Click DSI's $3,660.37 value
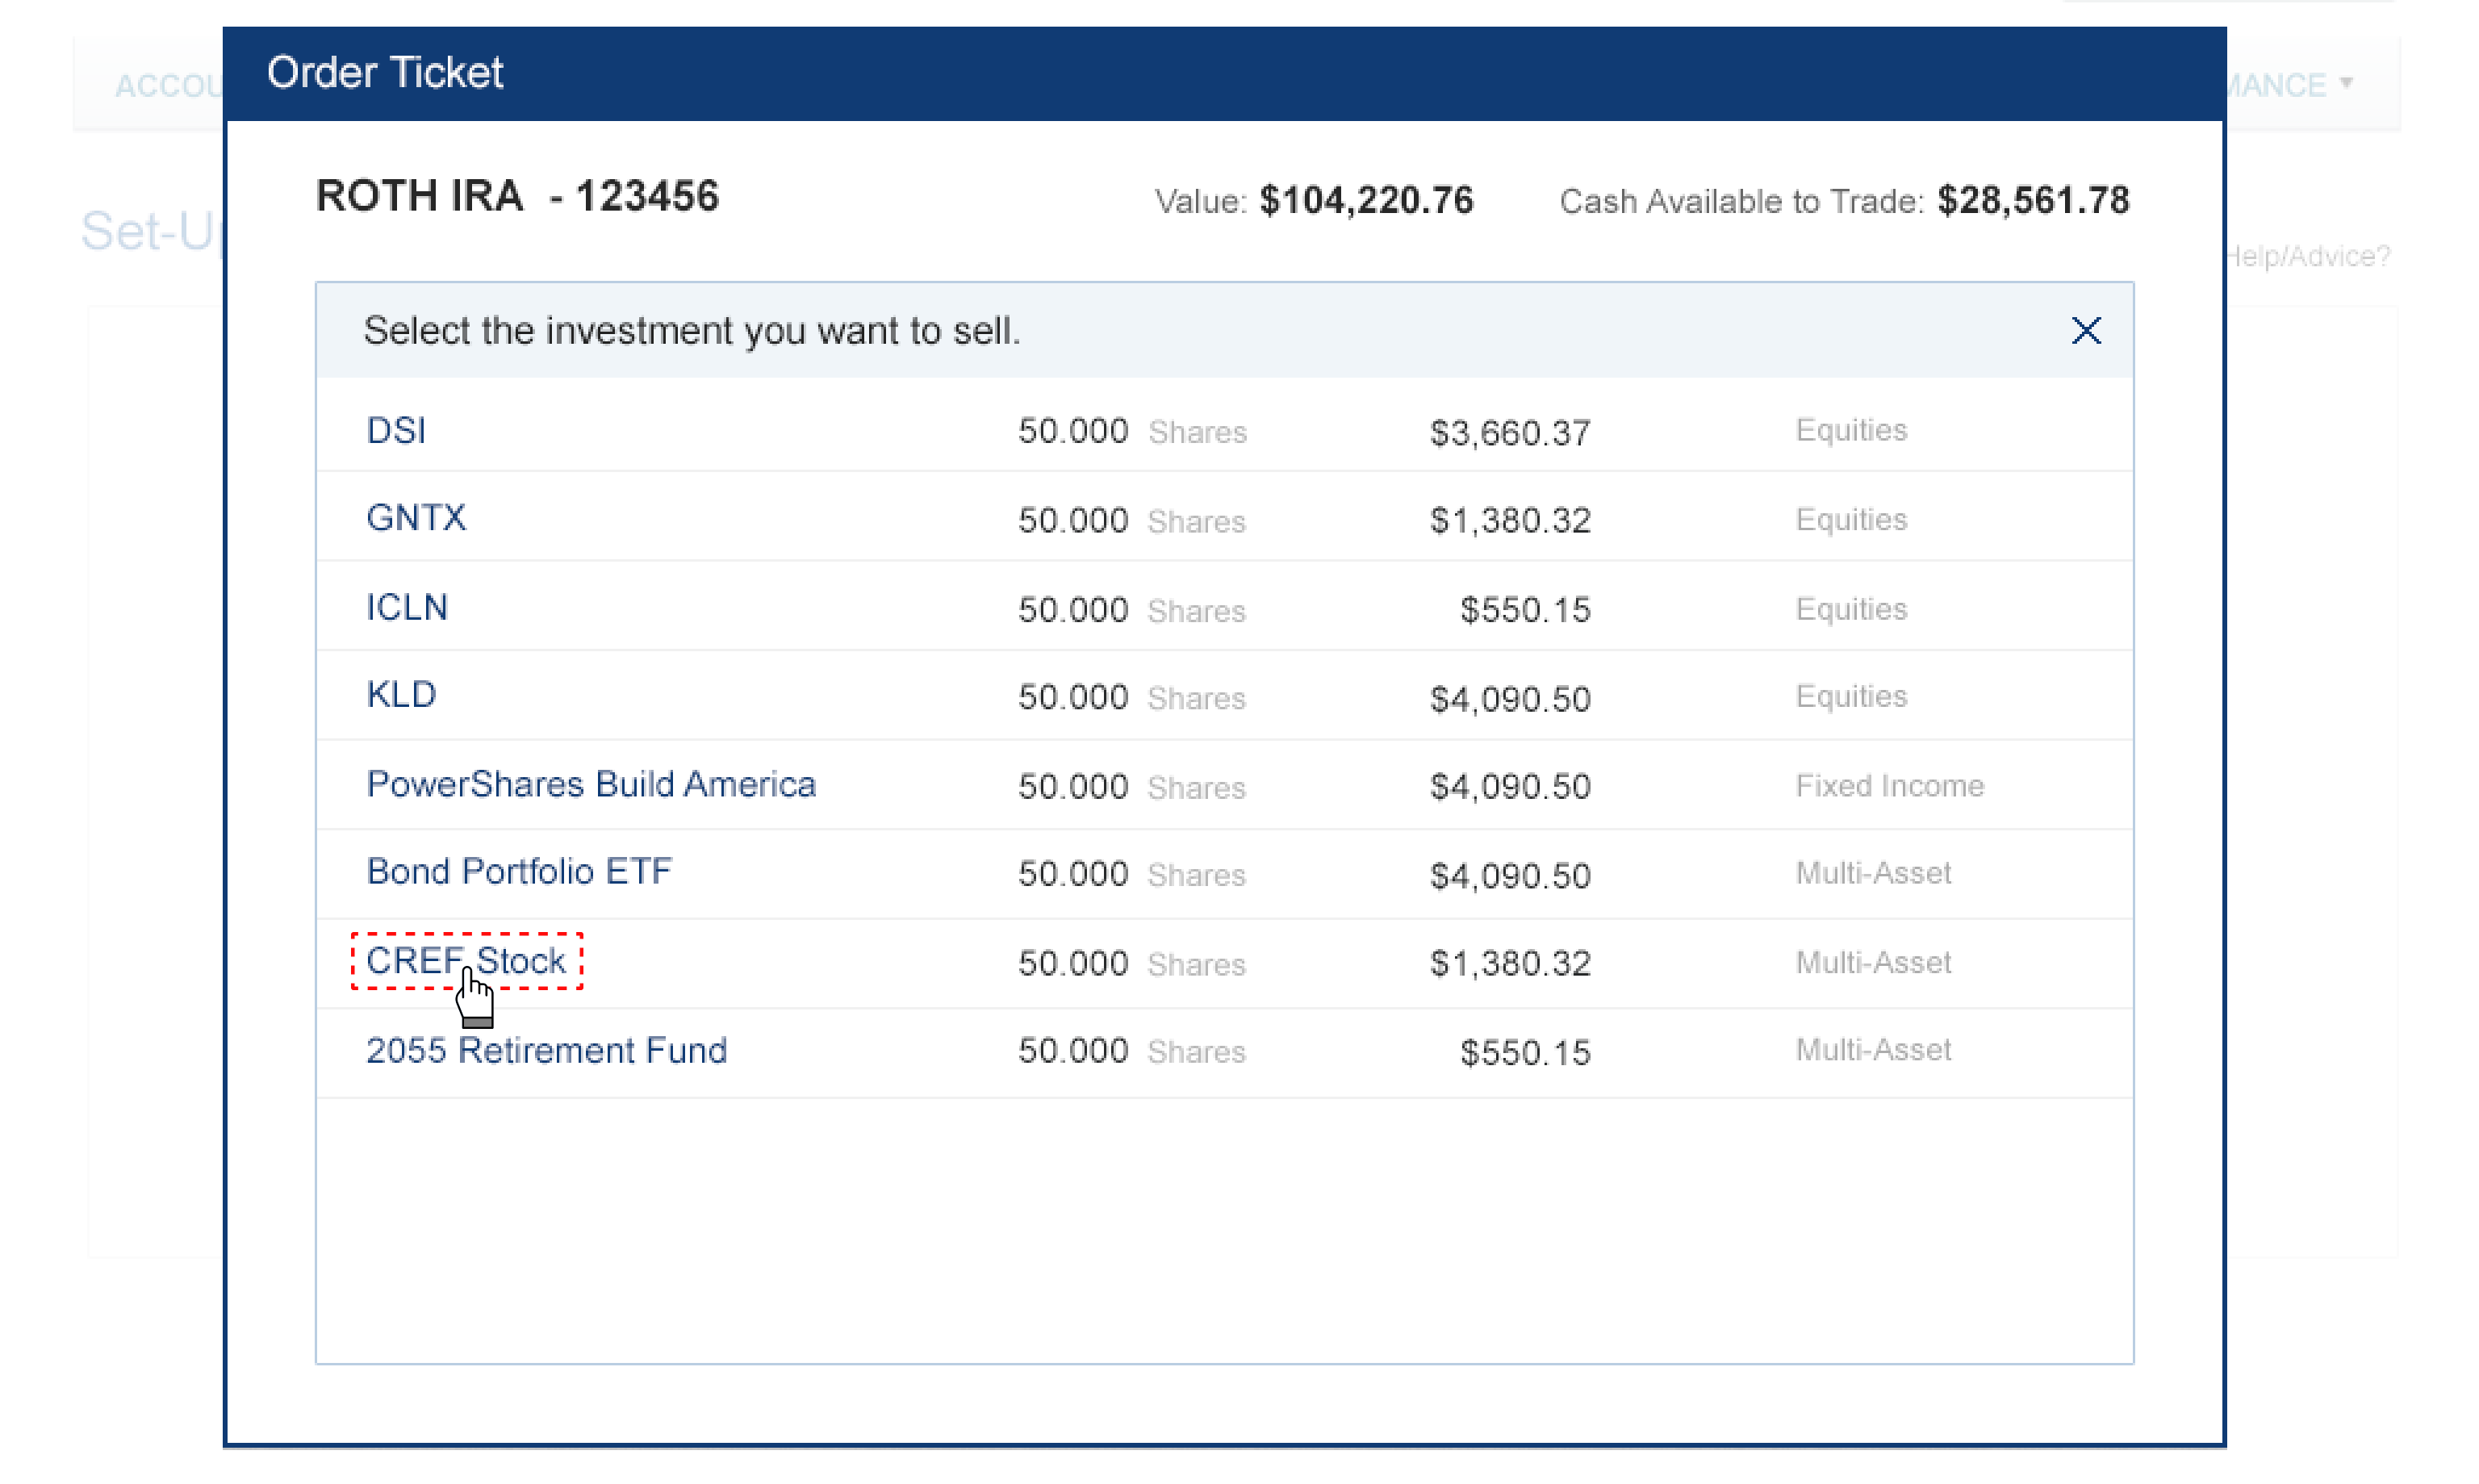The height and width of the screenshot is (1484, 2479). [x=1509, y=433]
